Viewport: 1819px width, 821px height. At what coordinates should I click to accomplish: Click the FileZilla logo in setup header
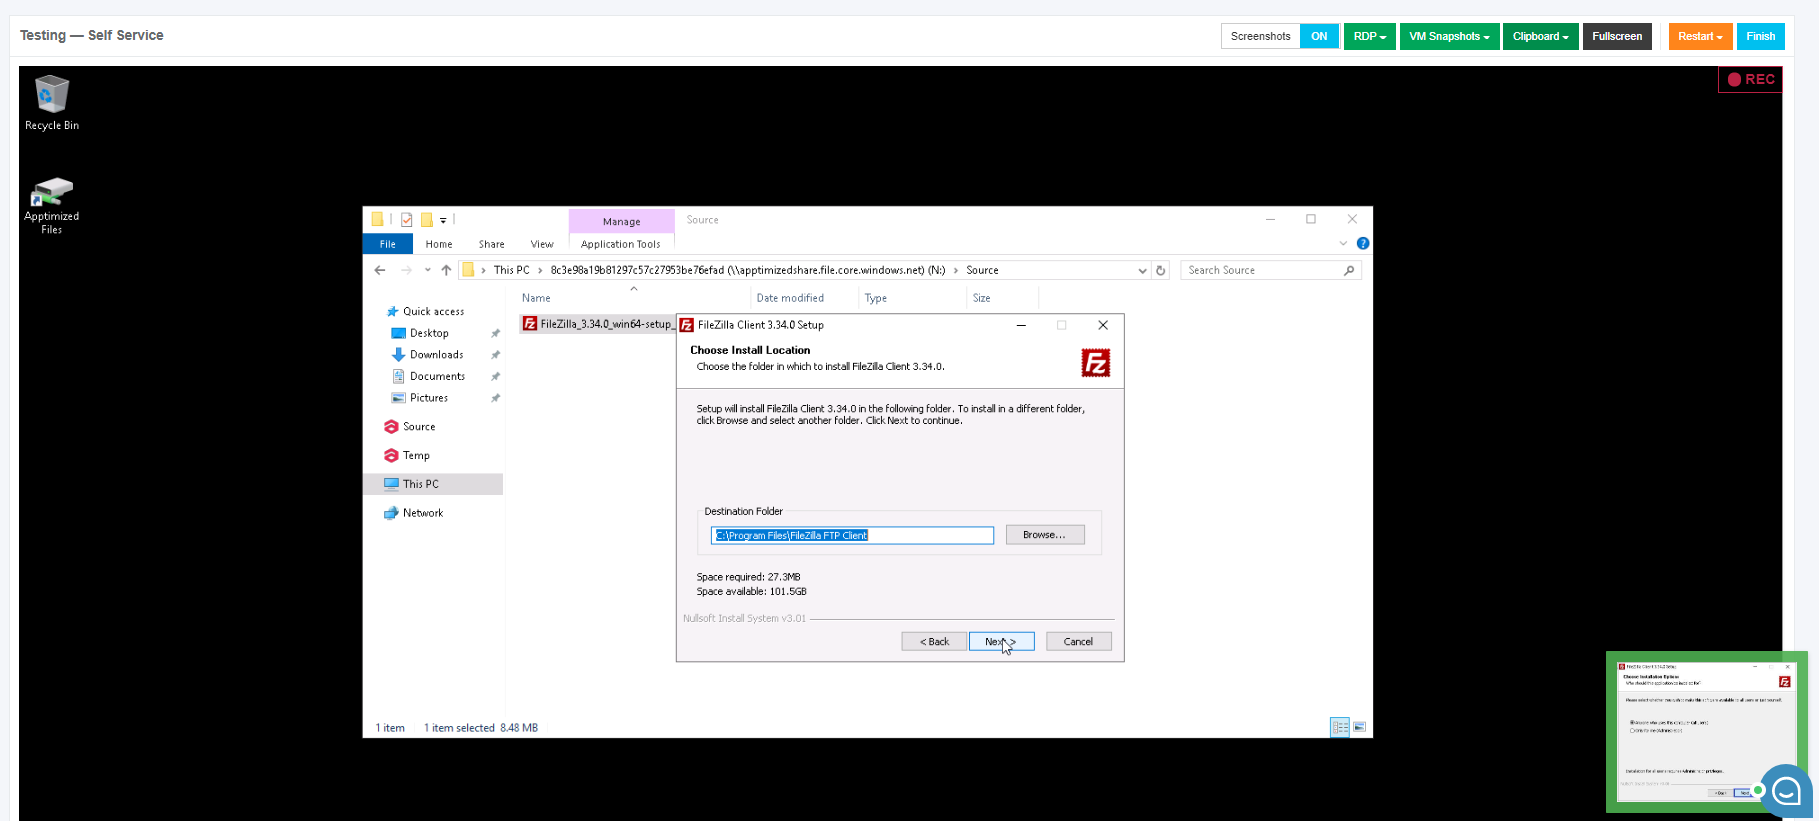coord(1096,363)
